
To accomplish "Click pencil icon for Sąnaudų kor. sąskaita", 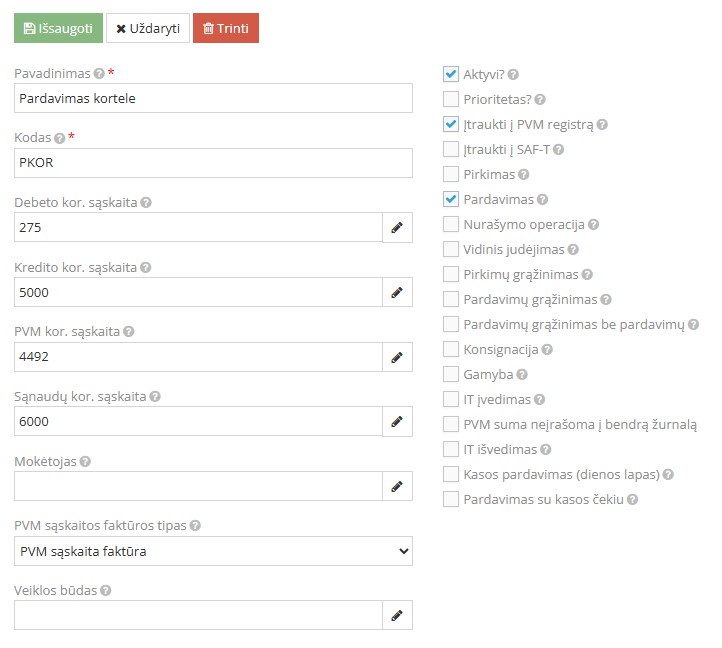I will click(397, 421).
